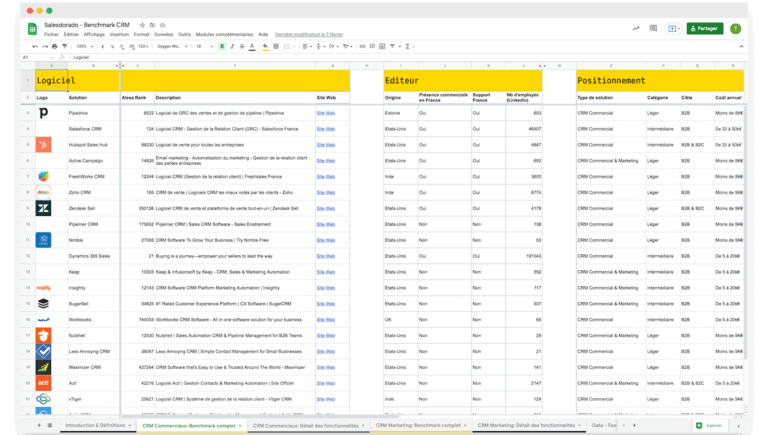768x435 pixels.
Task: Collapse the toolbar with the chevron
Action: coord(741,47)
